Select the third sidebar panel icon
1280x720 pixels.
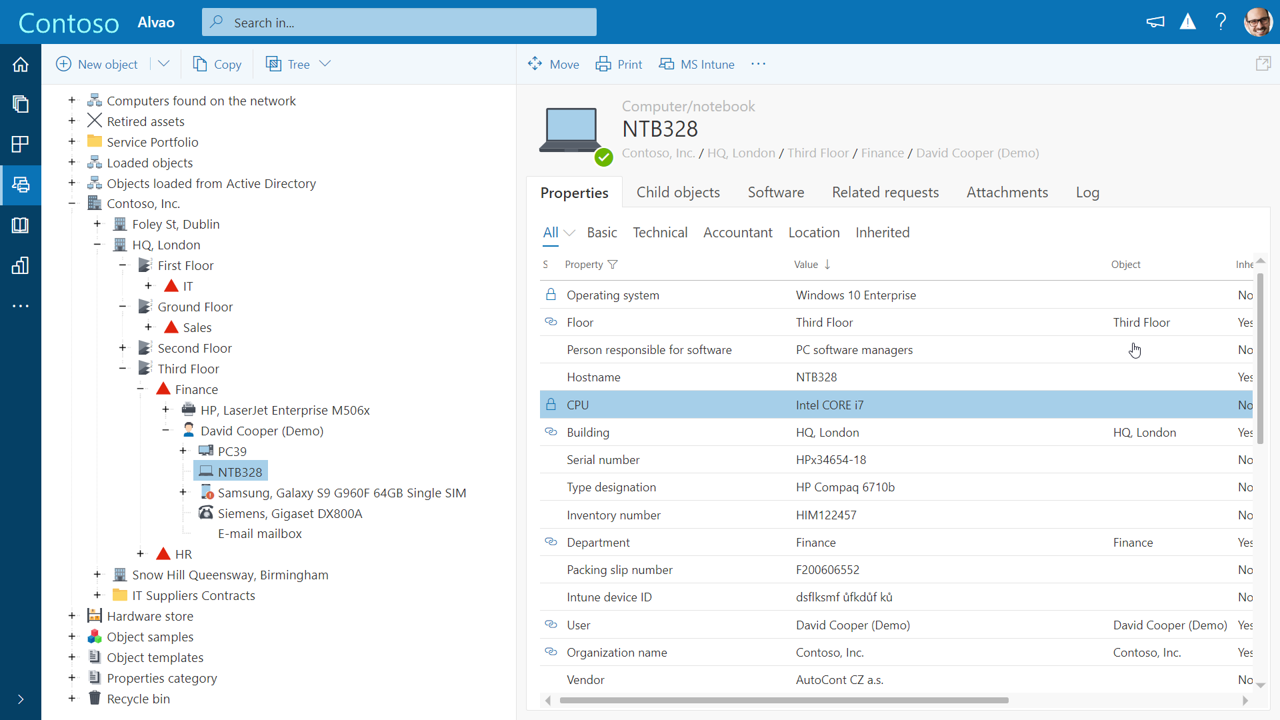(20, 144)
